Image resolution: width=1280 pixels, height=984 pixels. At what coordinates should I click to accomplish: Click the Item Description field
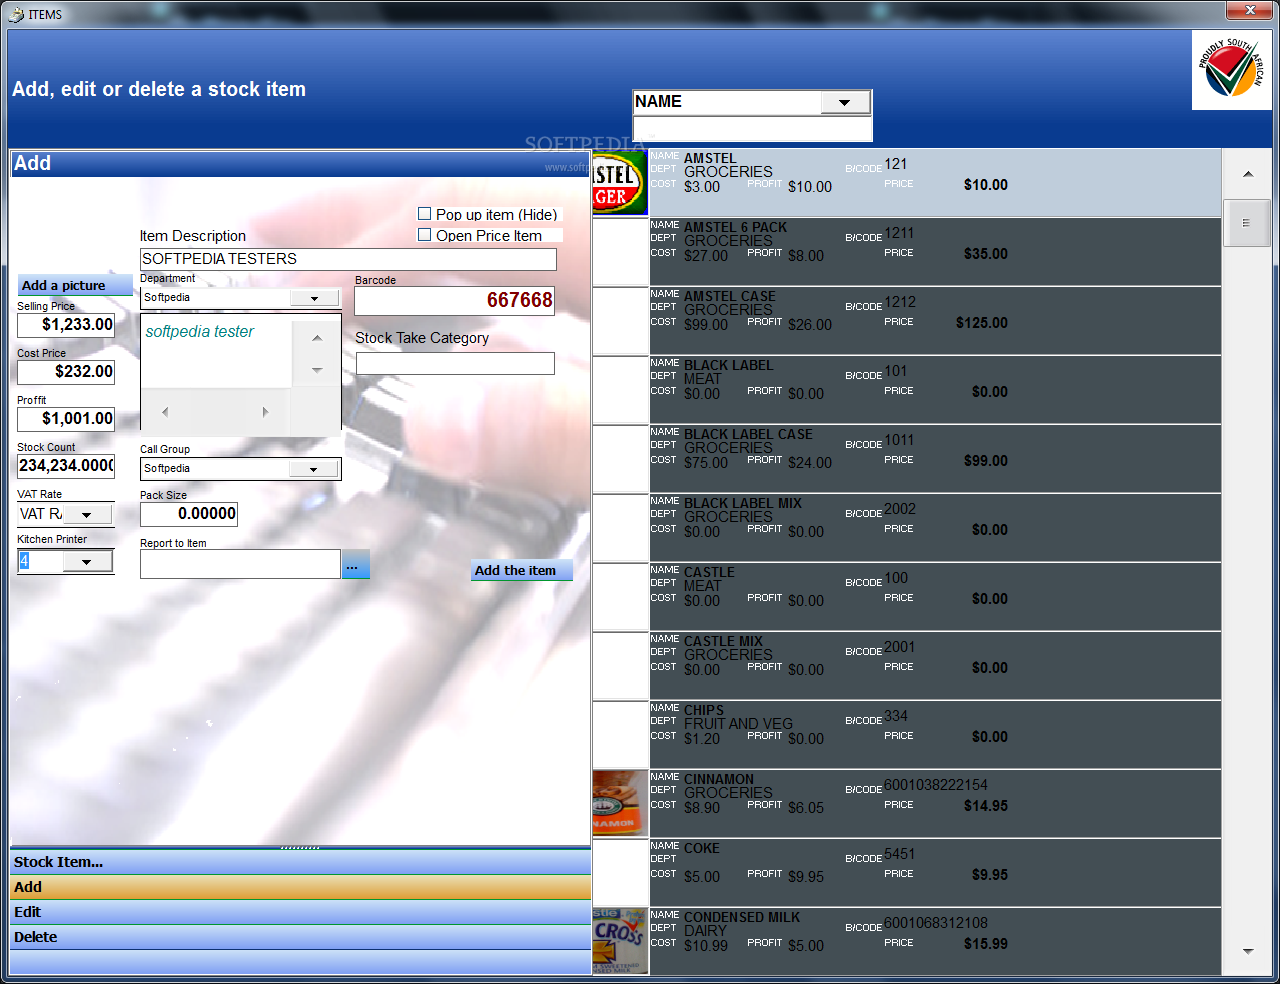(x=348, y=259)
